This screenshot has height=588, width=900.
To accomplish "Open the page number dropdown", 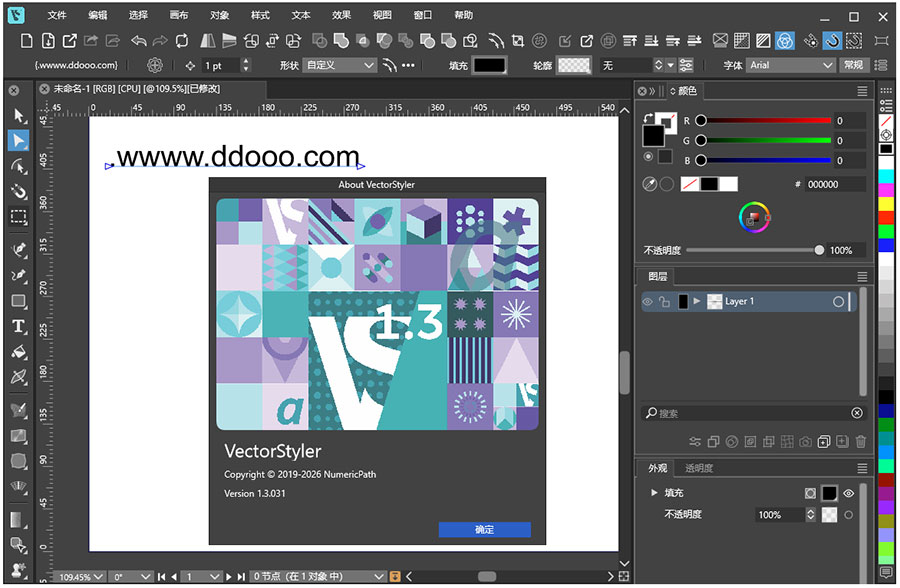I will 201,577.
